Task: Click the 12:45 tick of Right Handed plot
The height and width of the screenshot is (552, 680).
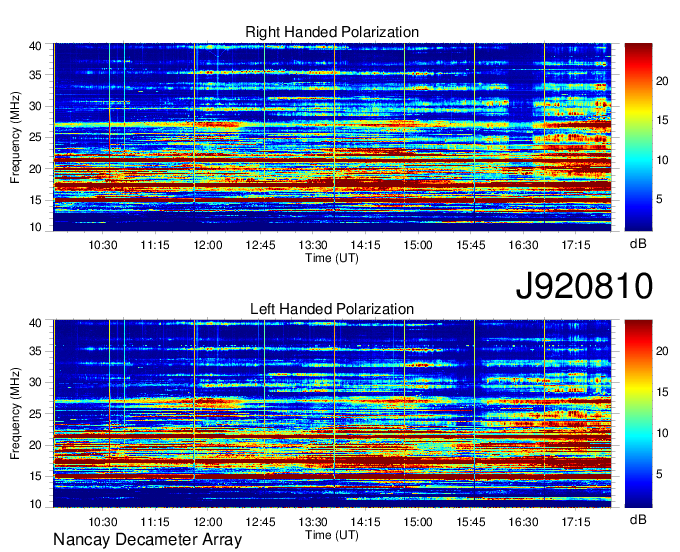Action: tap(260, 245)
